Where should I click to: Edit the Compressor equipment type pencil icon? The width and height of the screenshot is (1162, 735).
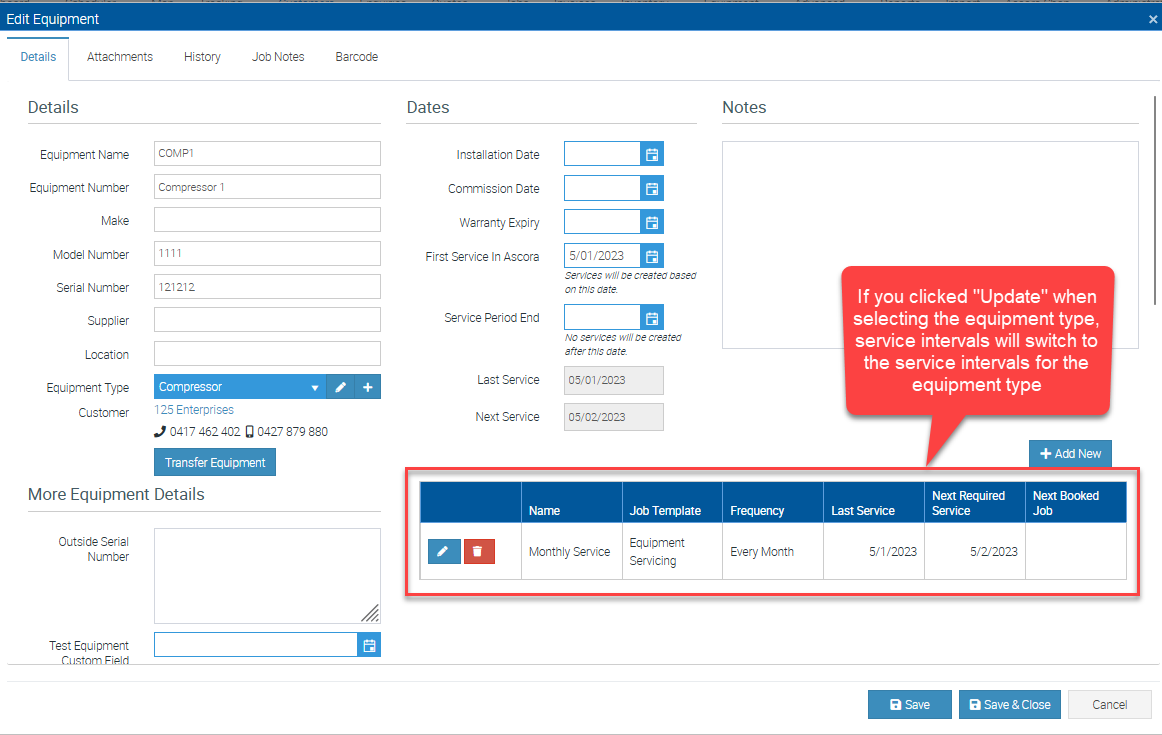[x=340, y=387]
